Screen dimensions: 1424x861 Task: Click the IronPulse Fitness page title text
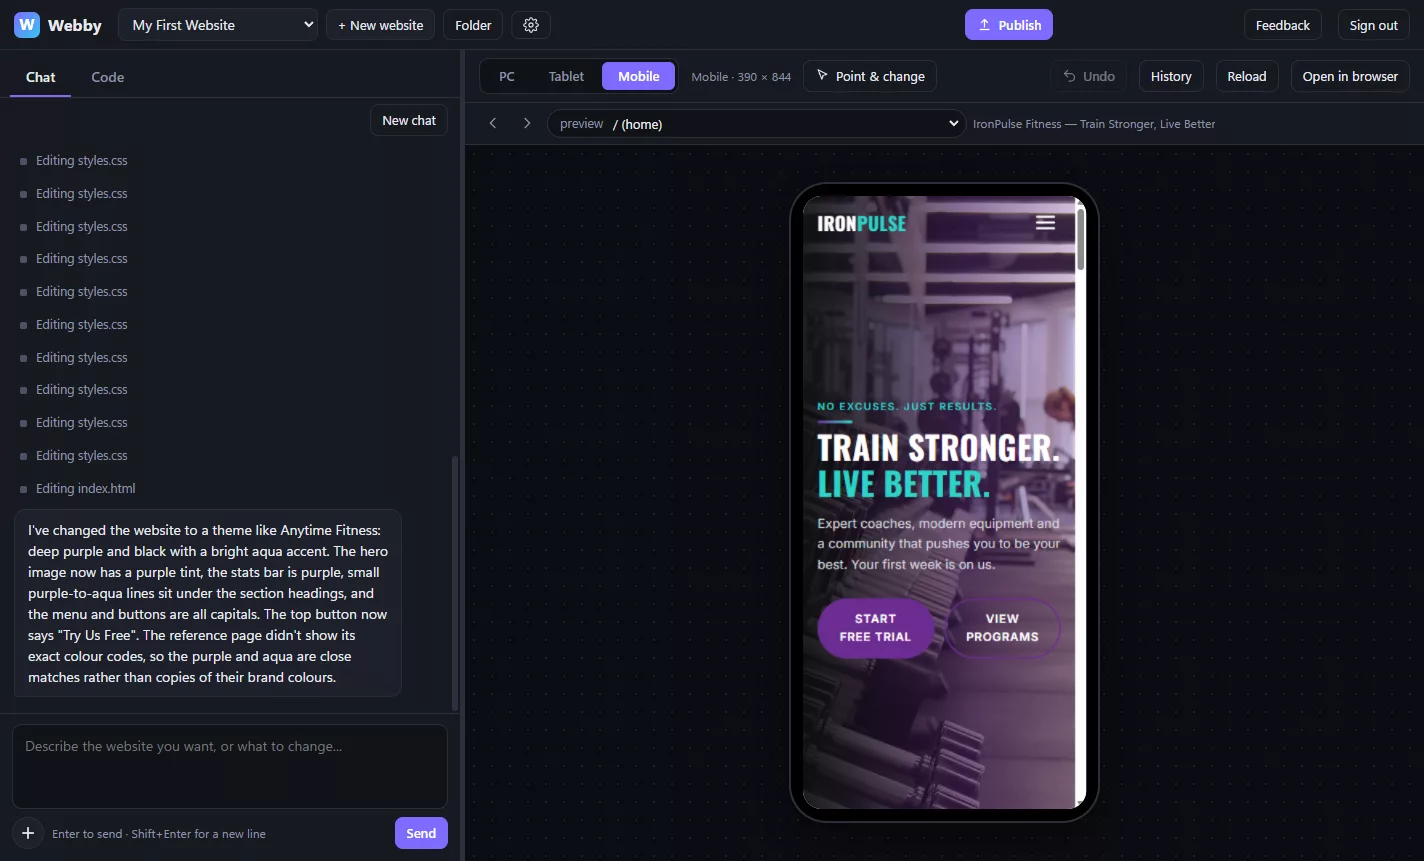tap(1094, 124)
